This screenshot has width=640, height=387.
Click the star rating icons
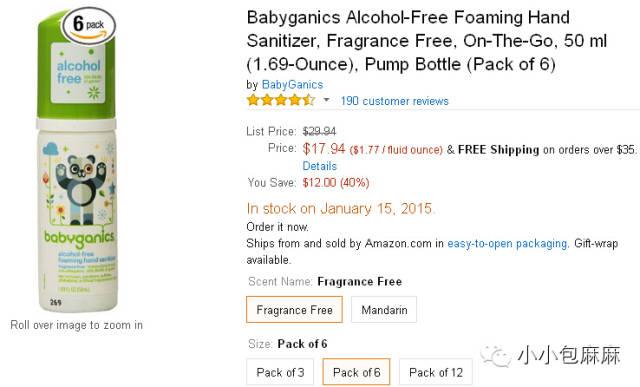pyautogui.click(x=281, y=100)
